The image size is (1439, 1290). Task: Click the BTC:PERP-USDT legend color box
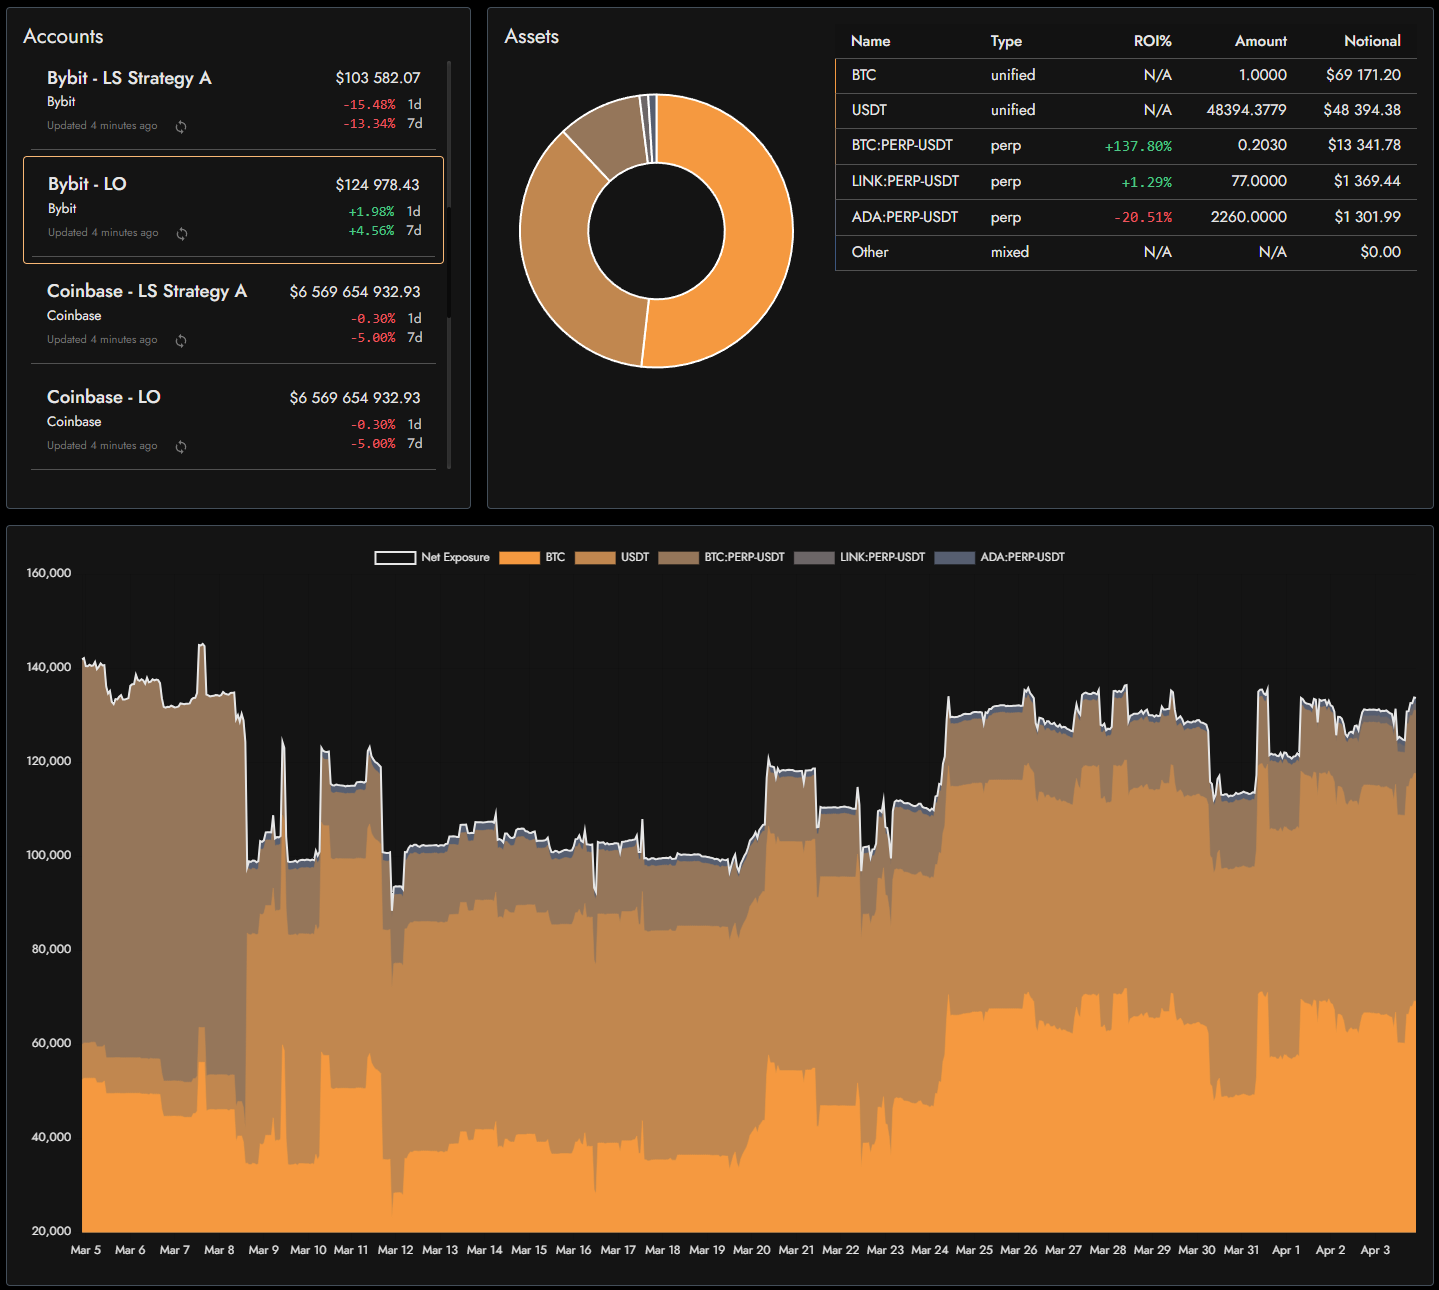pyautogui.click(x=679, y=557)
